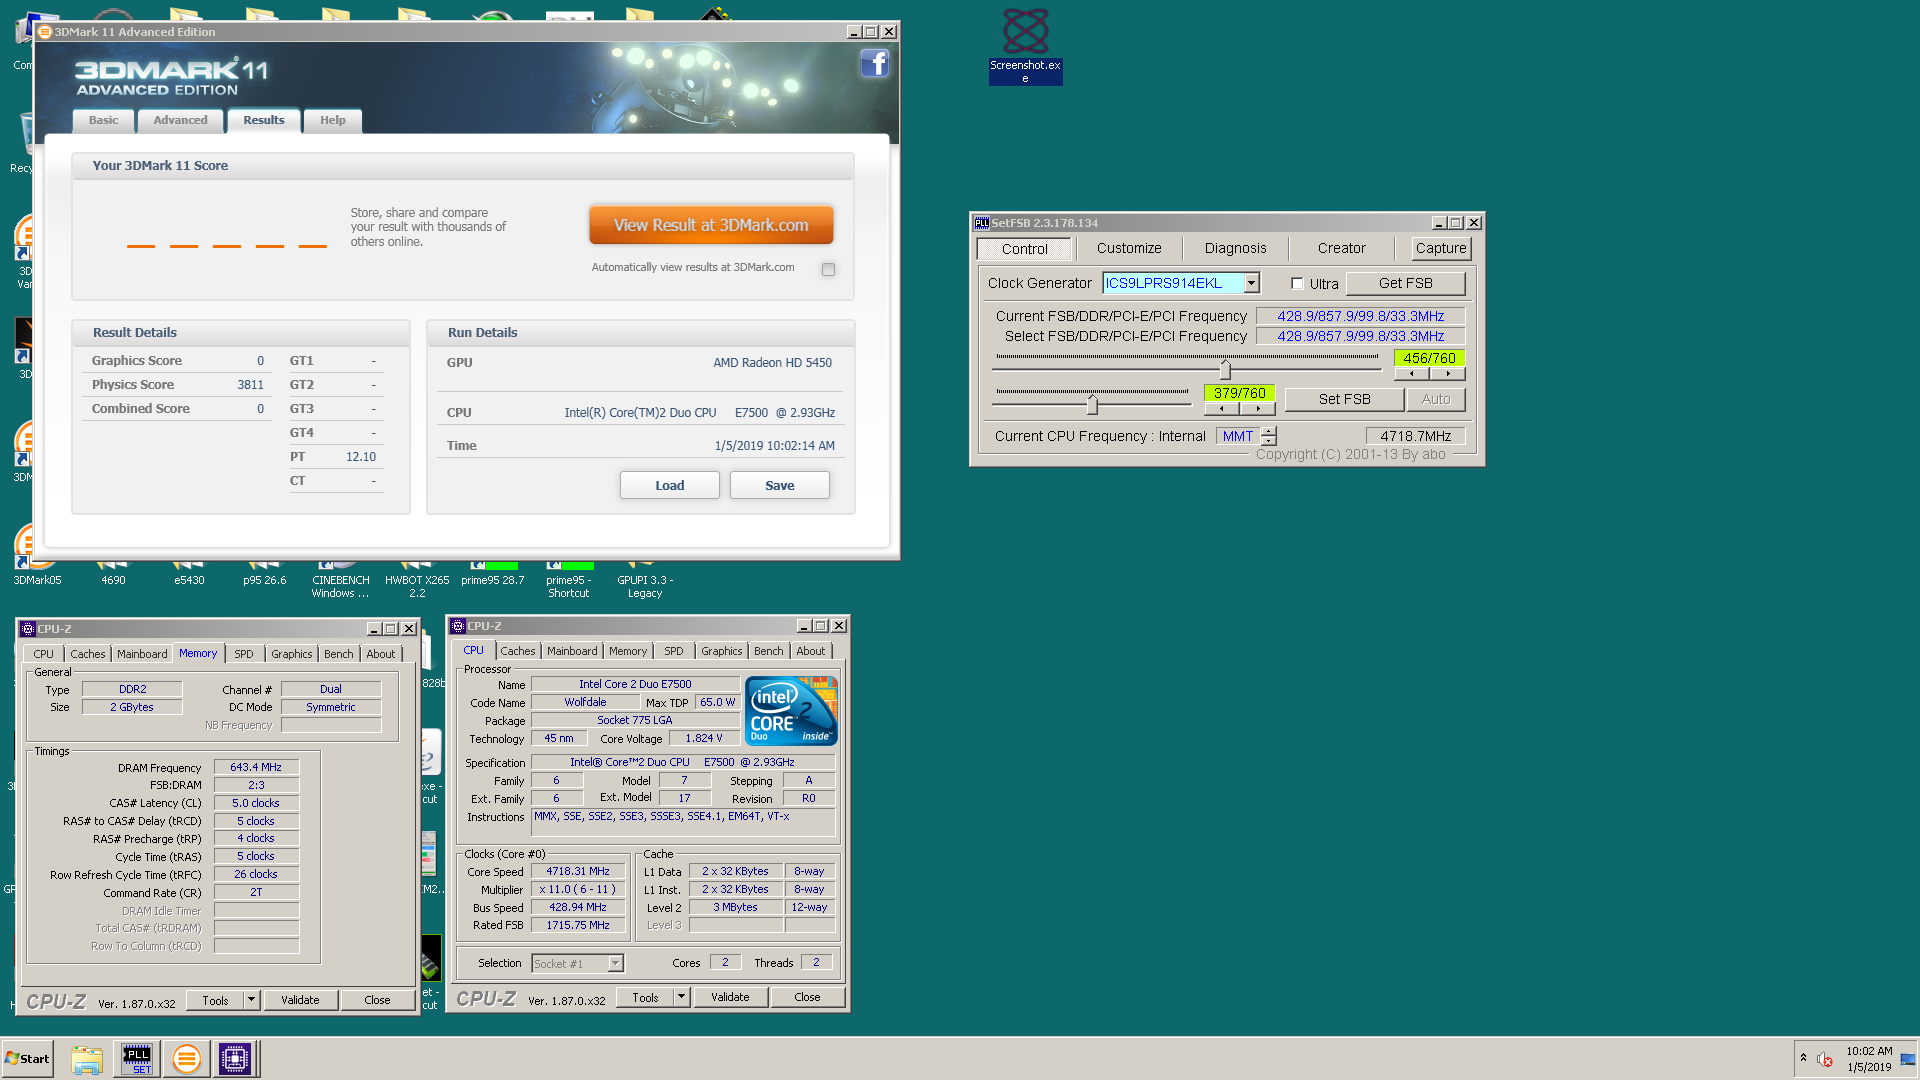Click Core Speed value 4718.31 MHz
The height and width of the screenshot is (1080, 1920).
tap(578, 871)
